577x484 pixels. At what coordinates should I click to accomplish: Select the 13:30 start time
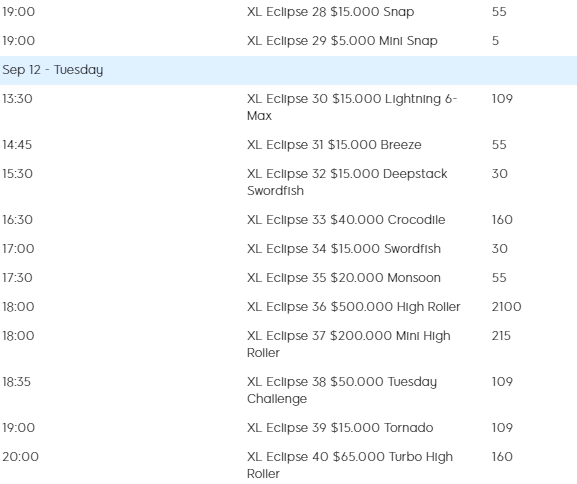17,99
